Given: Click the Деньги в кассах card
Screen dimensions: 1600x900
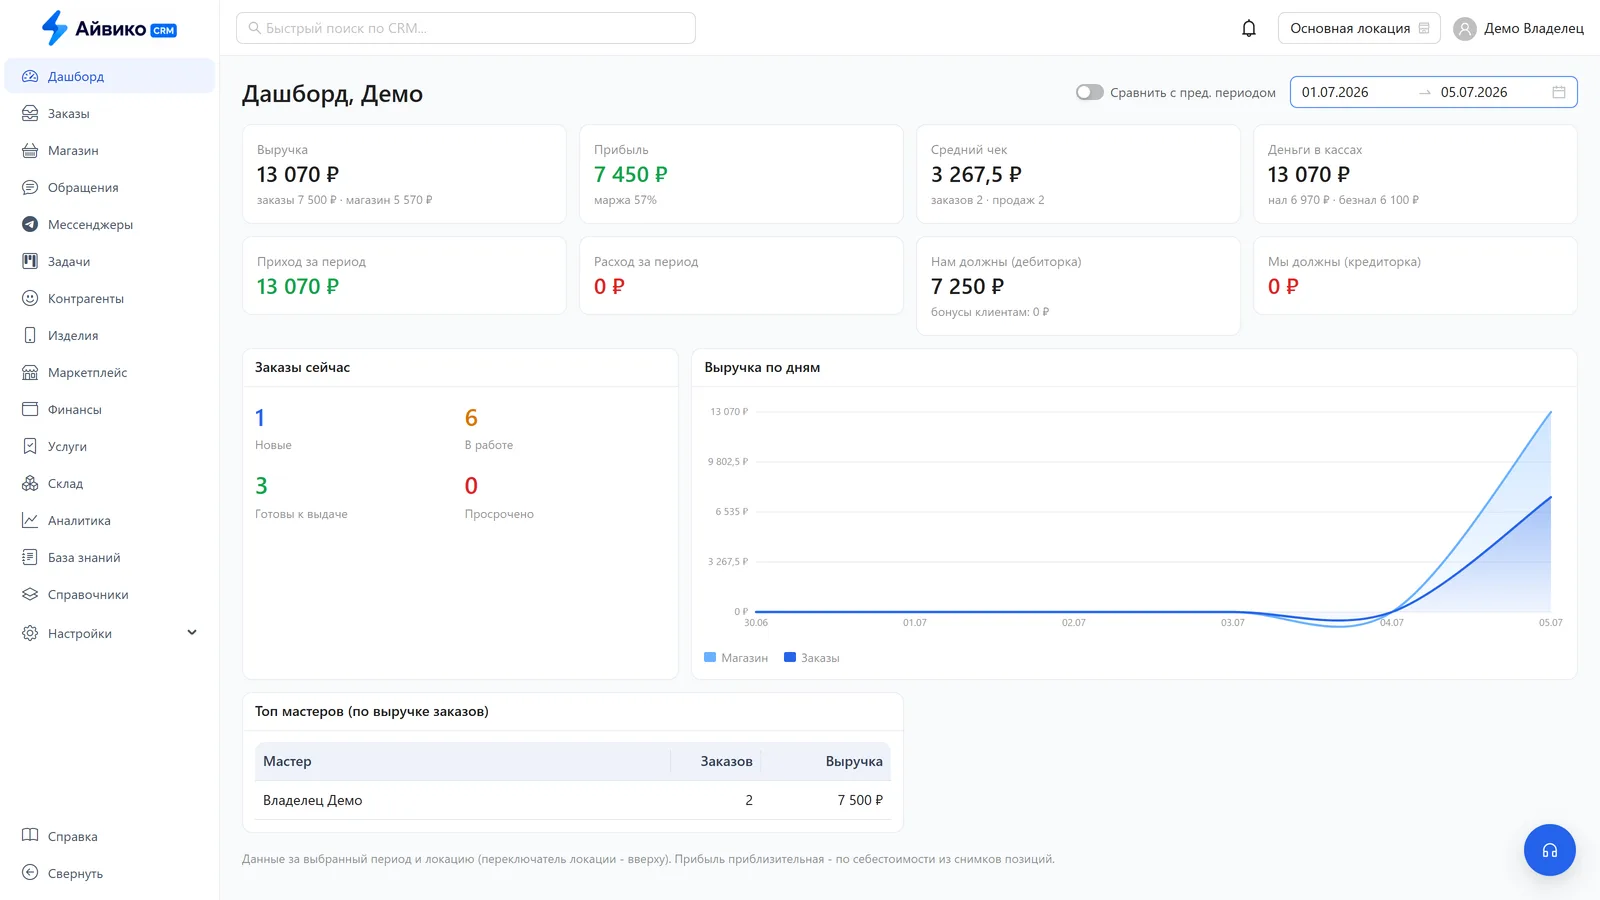Looking at the screenshot, I should [1415, 174].
